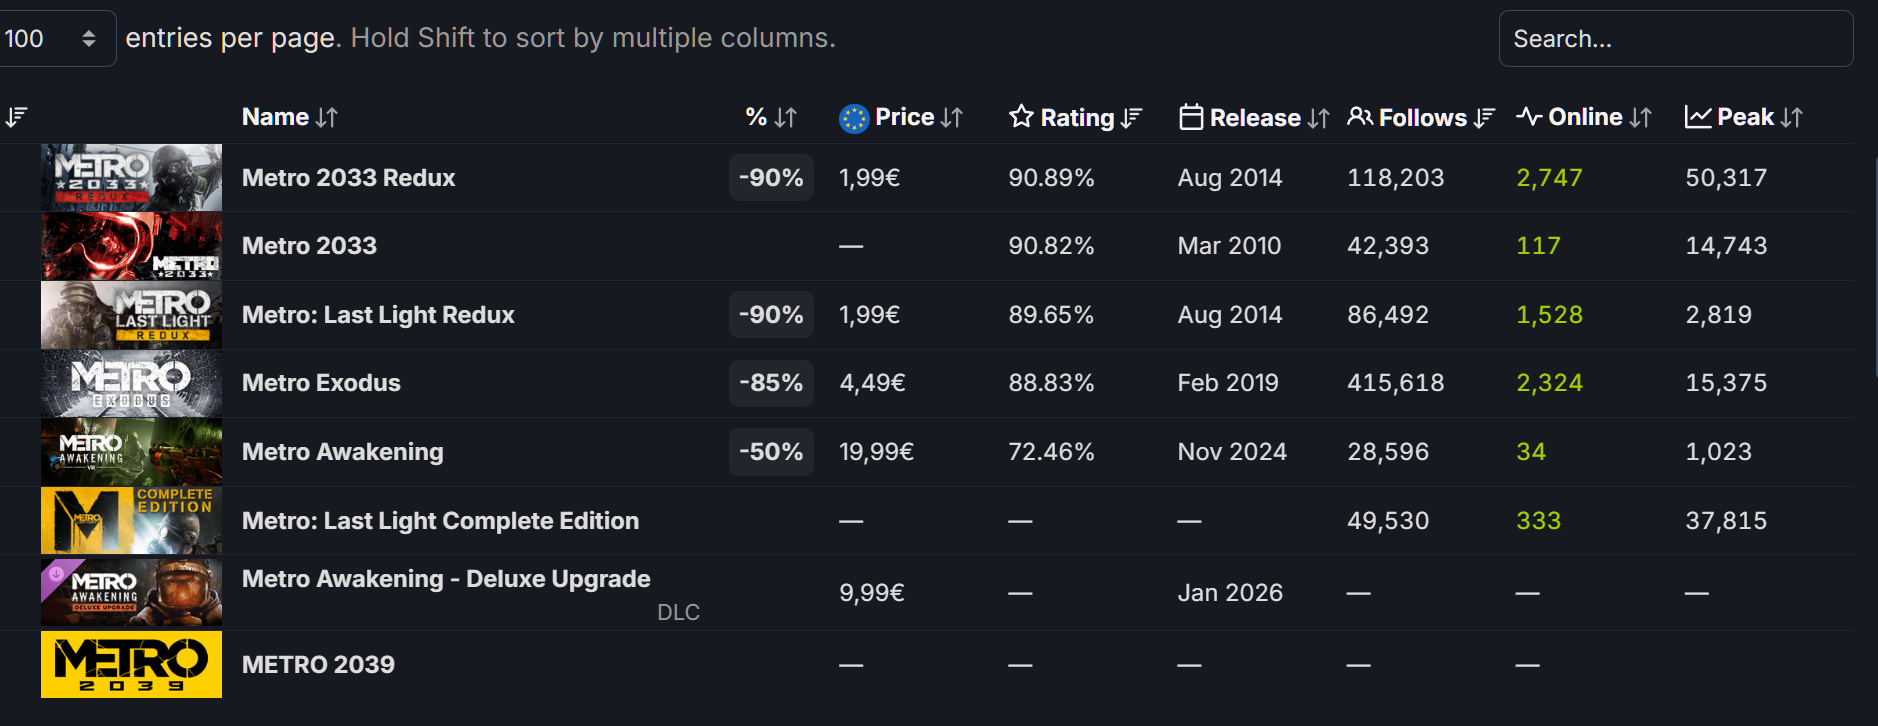
Task: Click the calendar icon beside Release
Action: click(x=1191, y=117)
